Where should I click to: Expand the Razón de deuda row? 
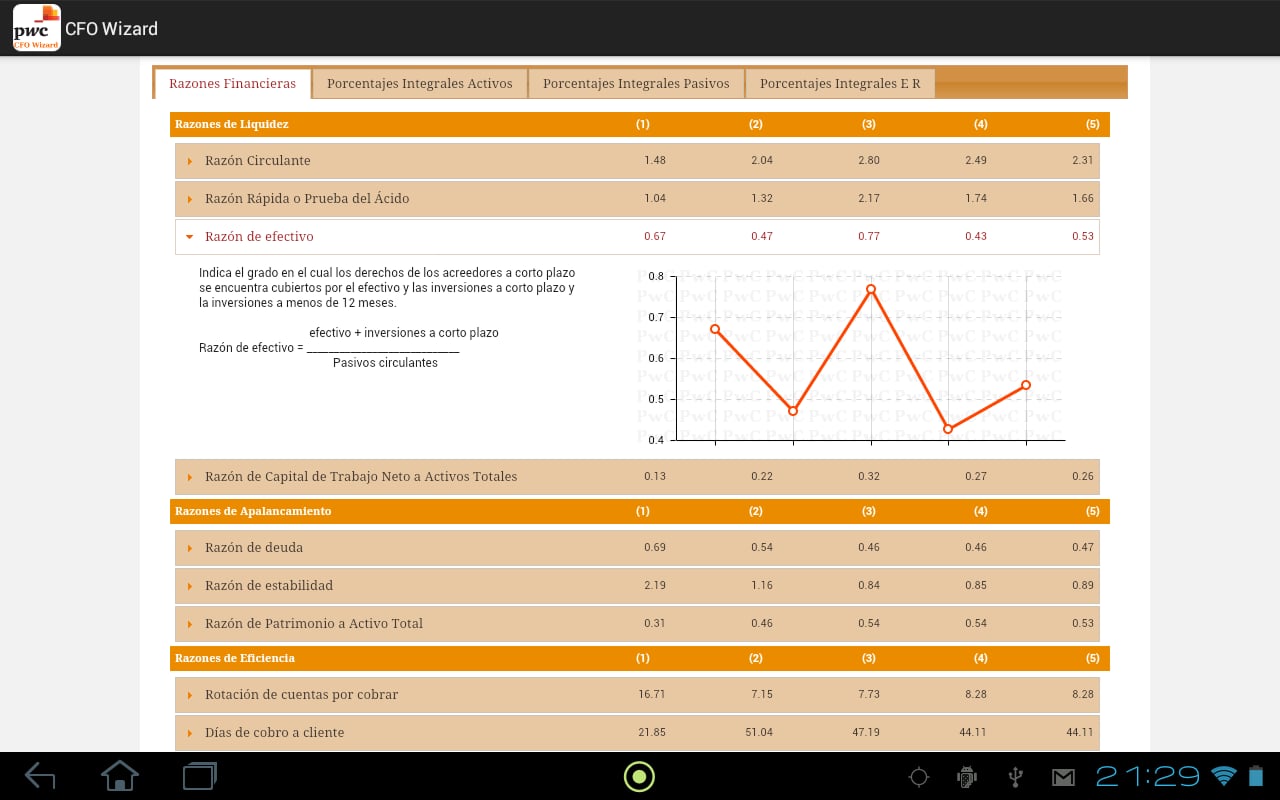click(x=637, y=547)
